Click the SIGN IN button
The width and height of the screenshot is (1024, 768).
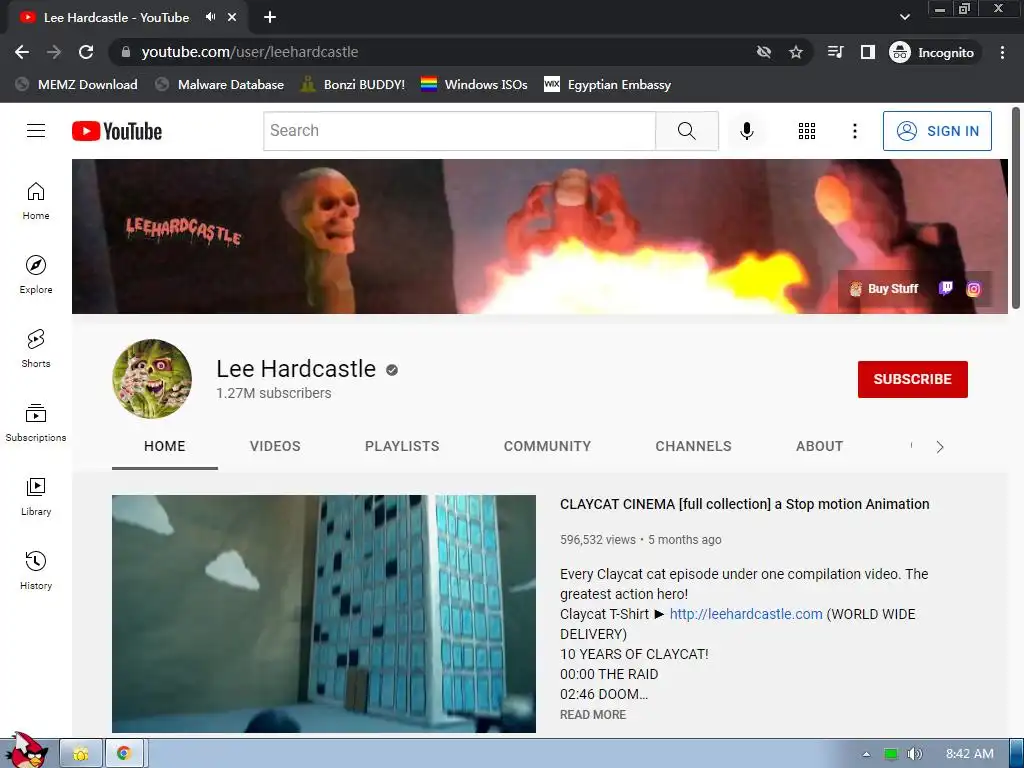[x=937, y=131]
